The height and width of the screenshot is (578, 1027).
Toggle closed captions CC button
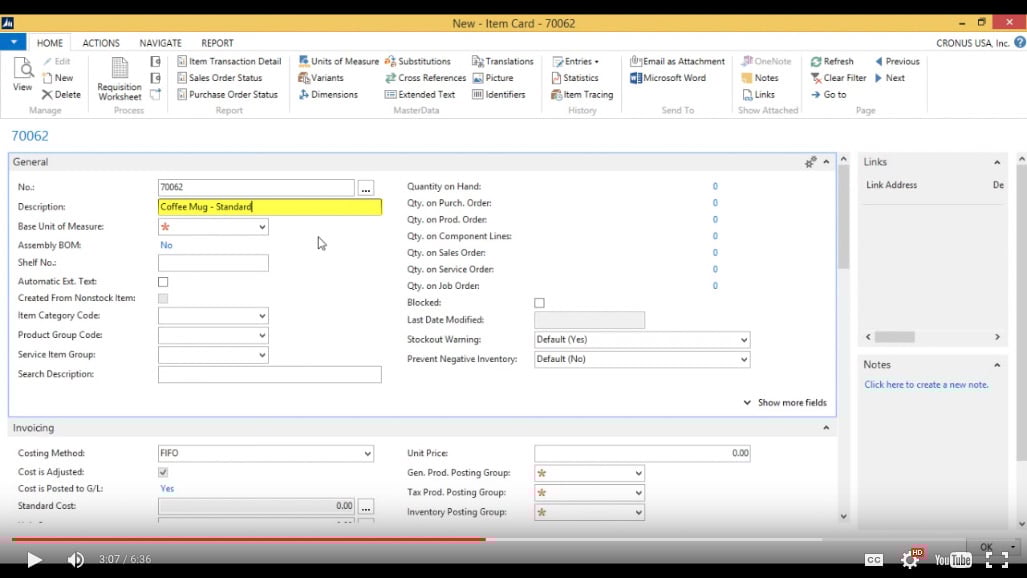[x=874, y=560]
